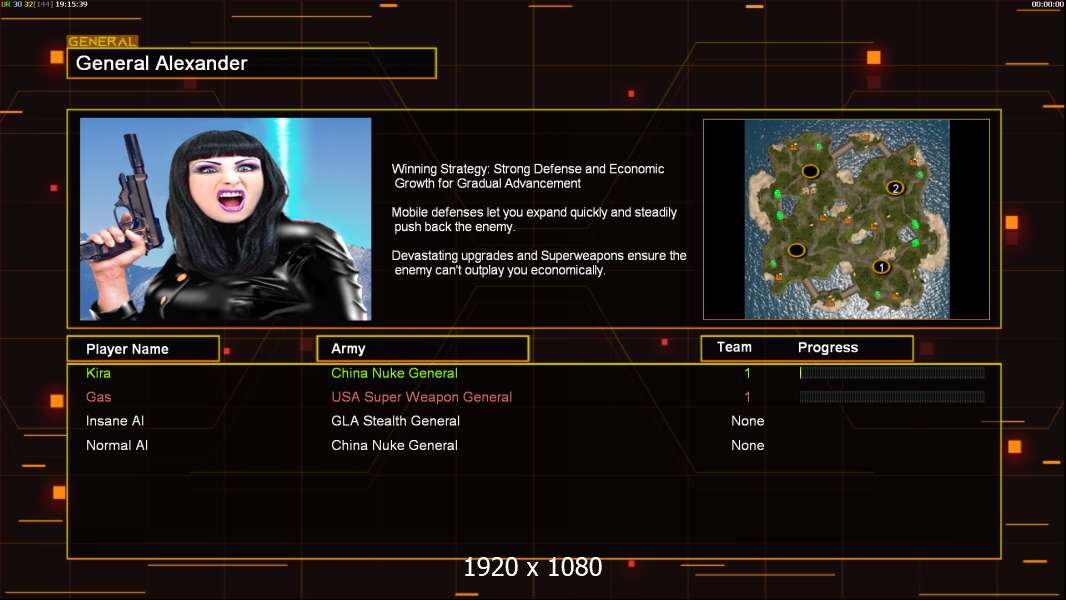Select player Kira in the list
Image resolution: width=1066 pixels, height=600 pixels.
click(x=99, y=373)
